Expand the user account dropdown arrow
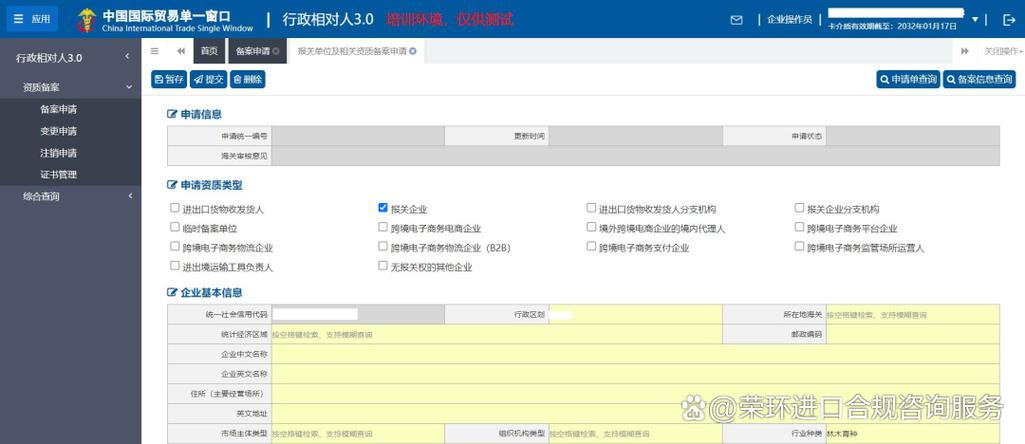 [x=975, y=19]
